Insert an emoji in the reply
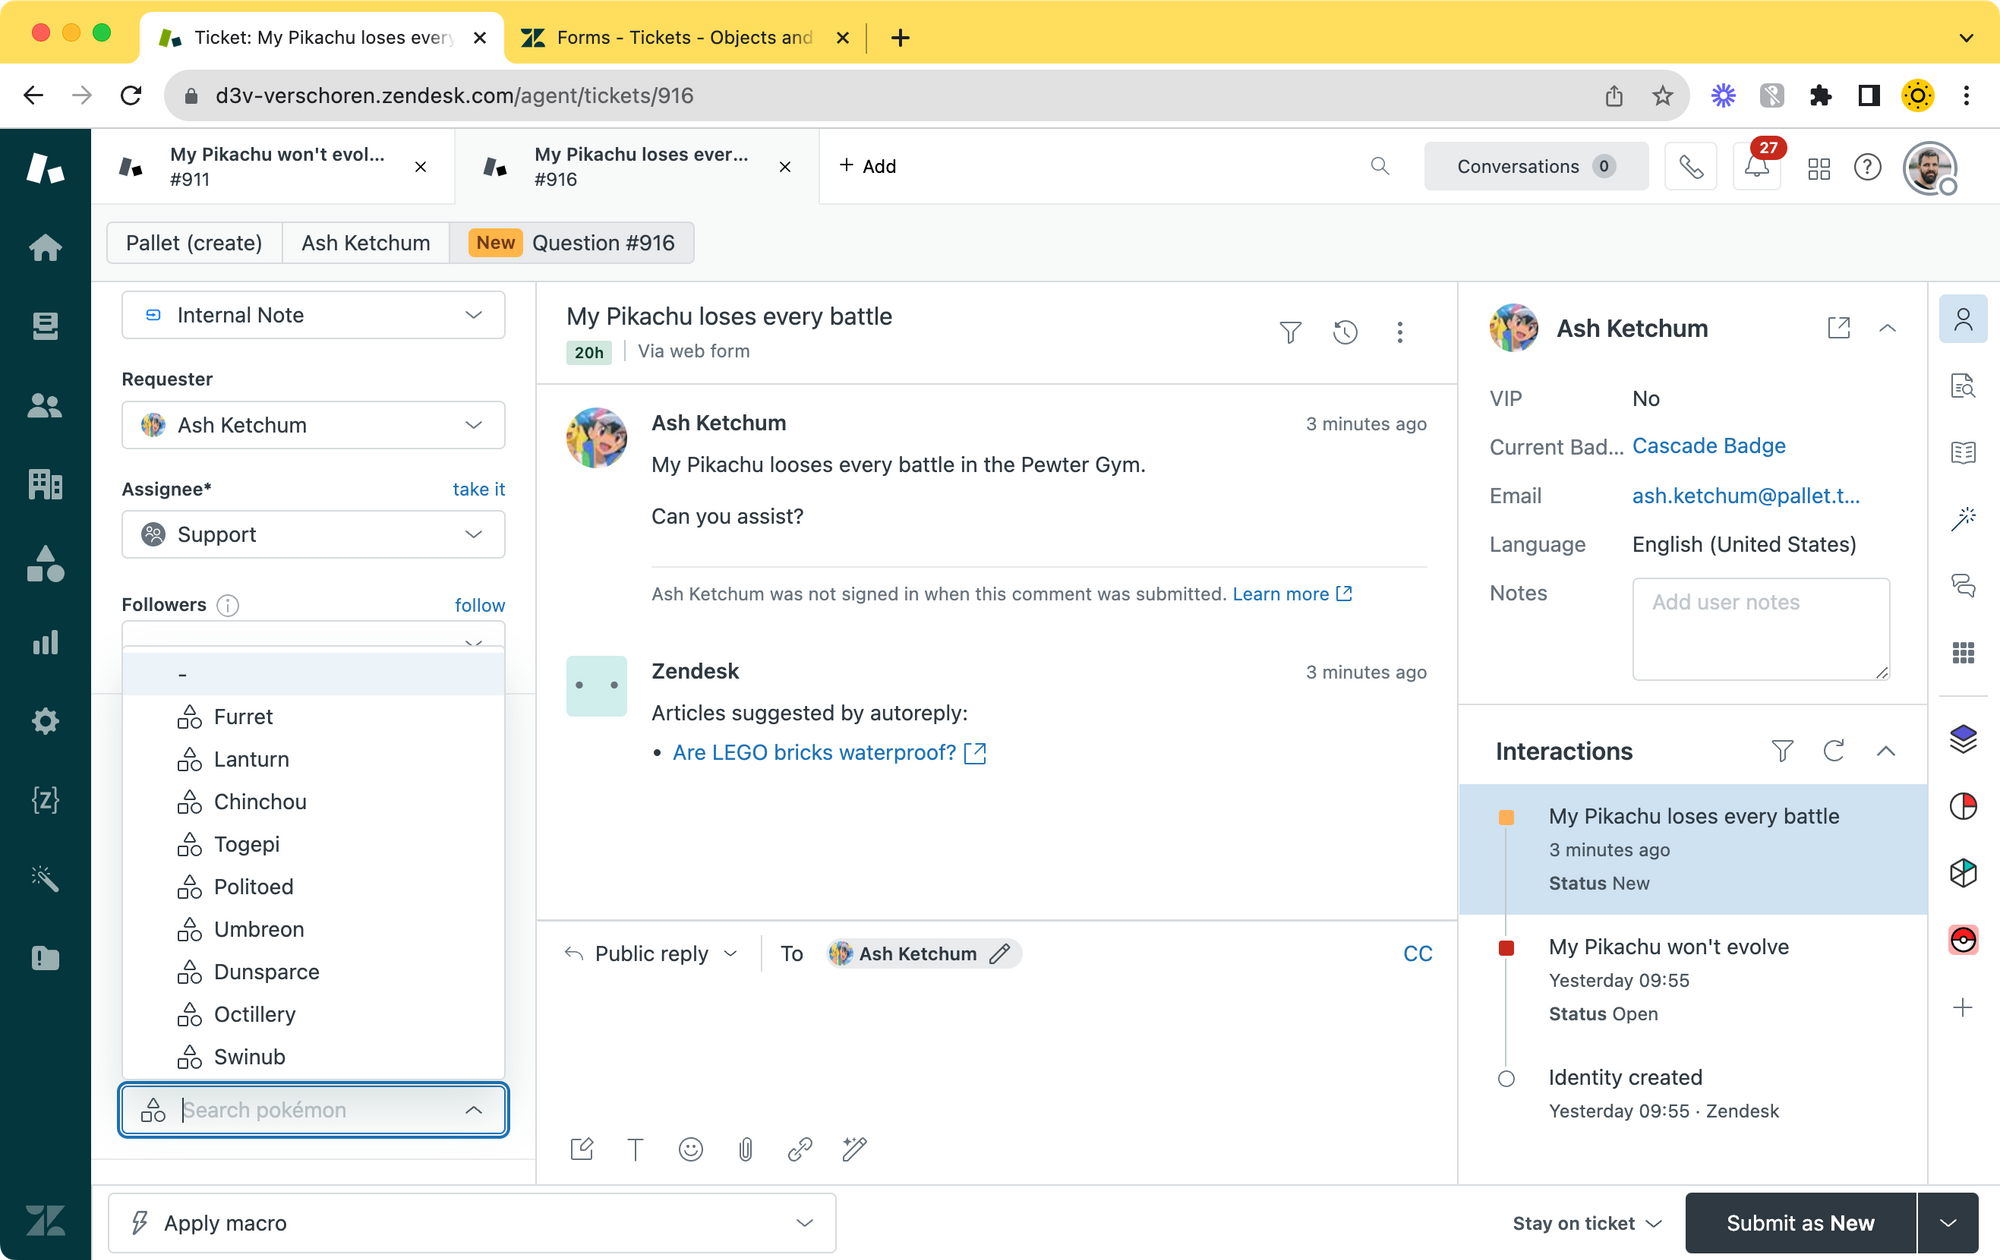This screenshot has height=1260, width=2000. pyautogui.click(x=690, y=1149)
